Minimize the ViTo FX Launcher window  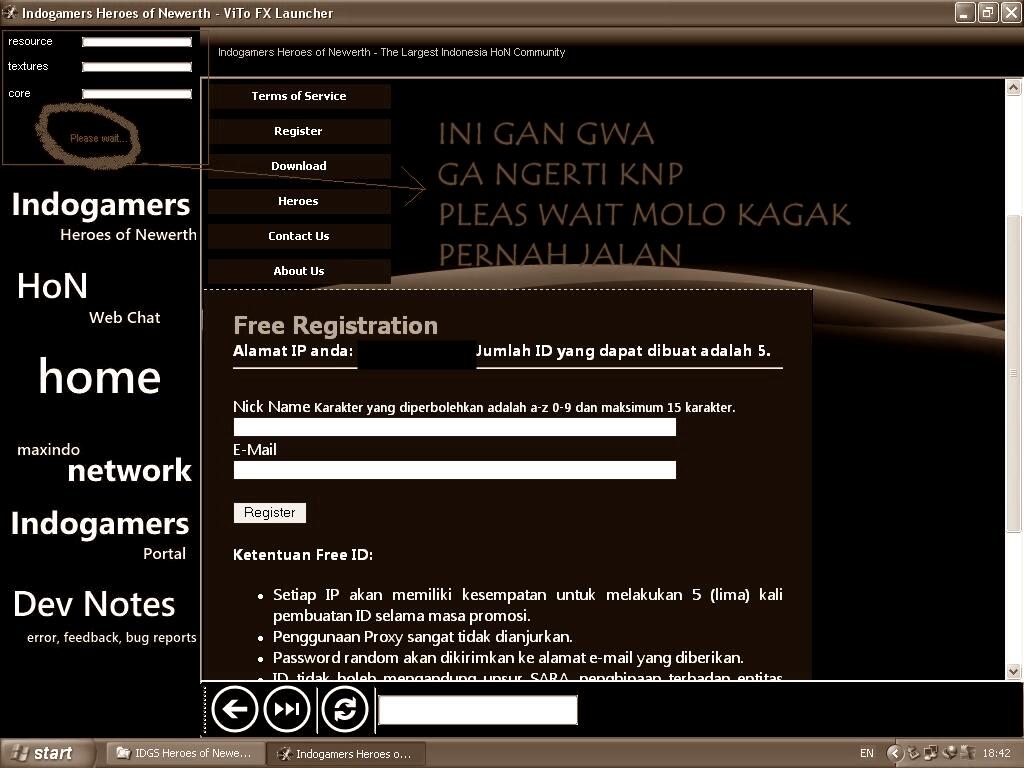coord(965,12)
